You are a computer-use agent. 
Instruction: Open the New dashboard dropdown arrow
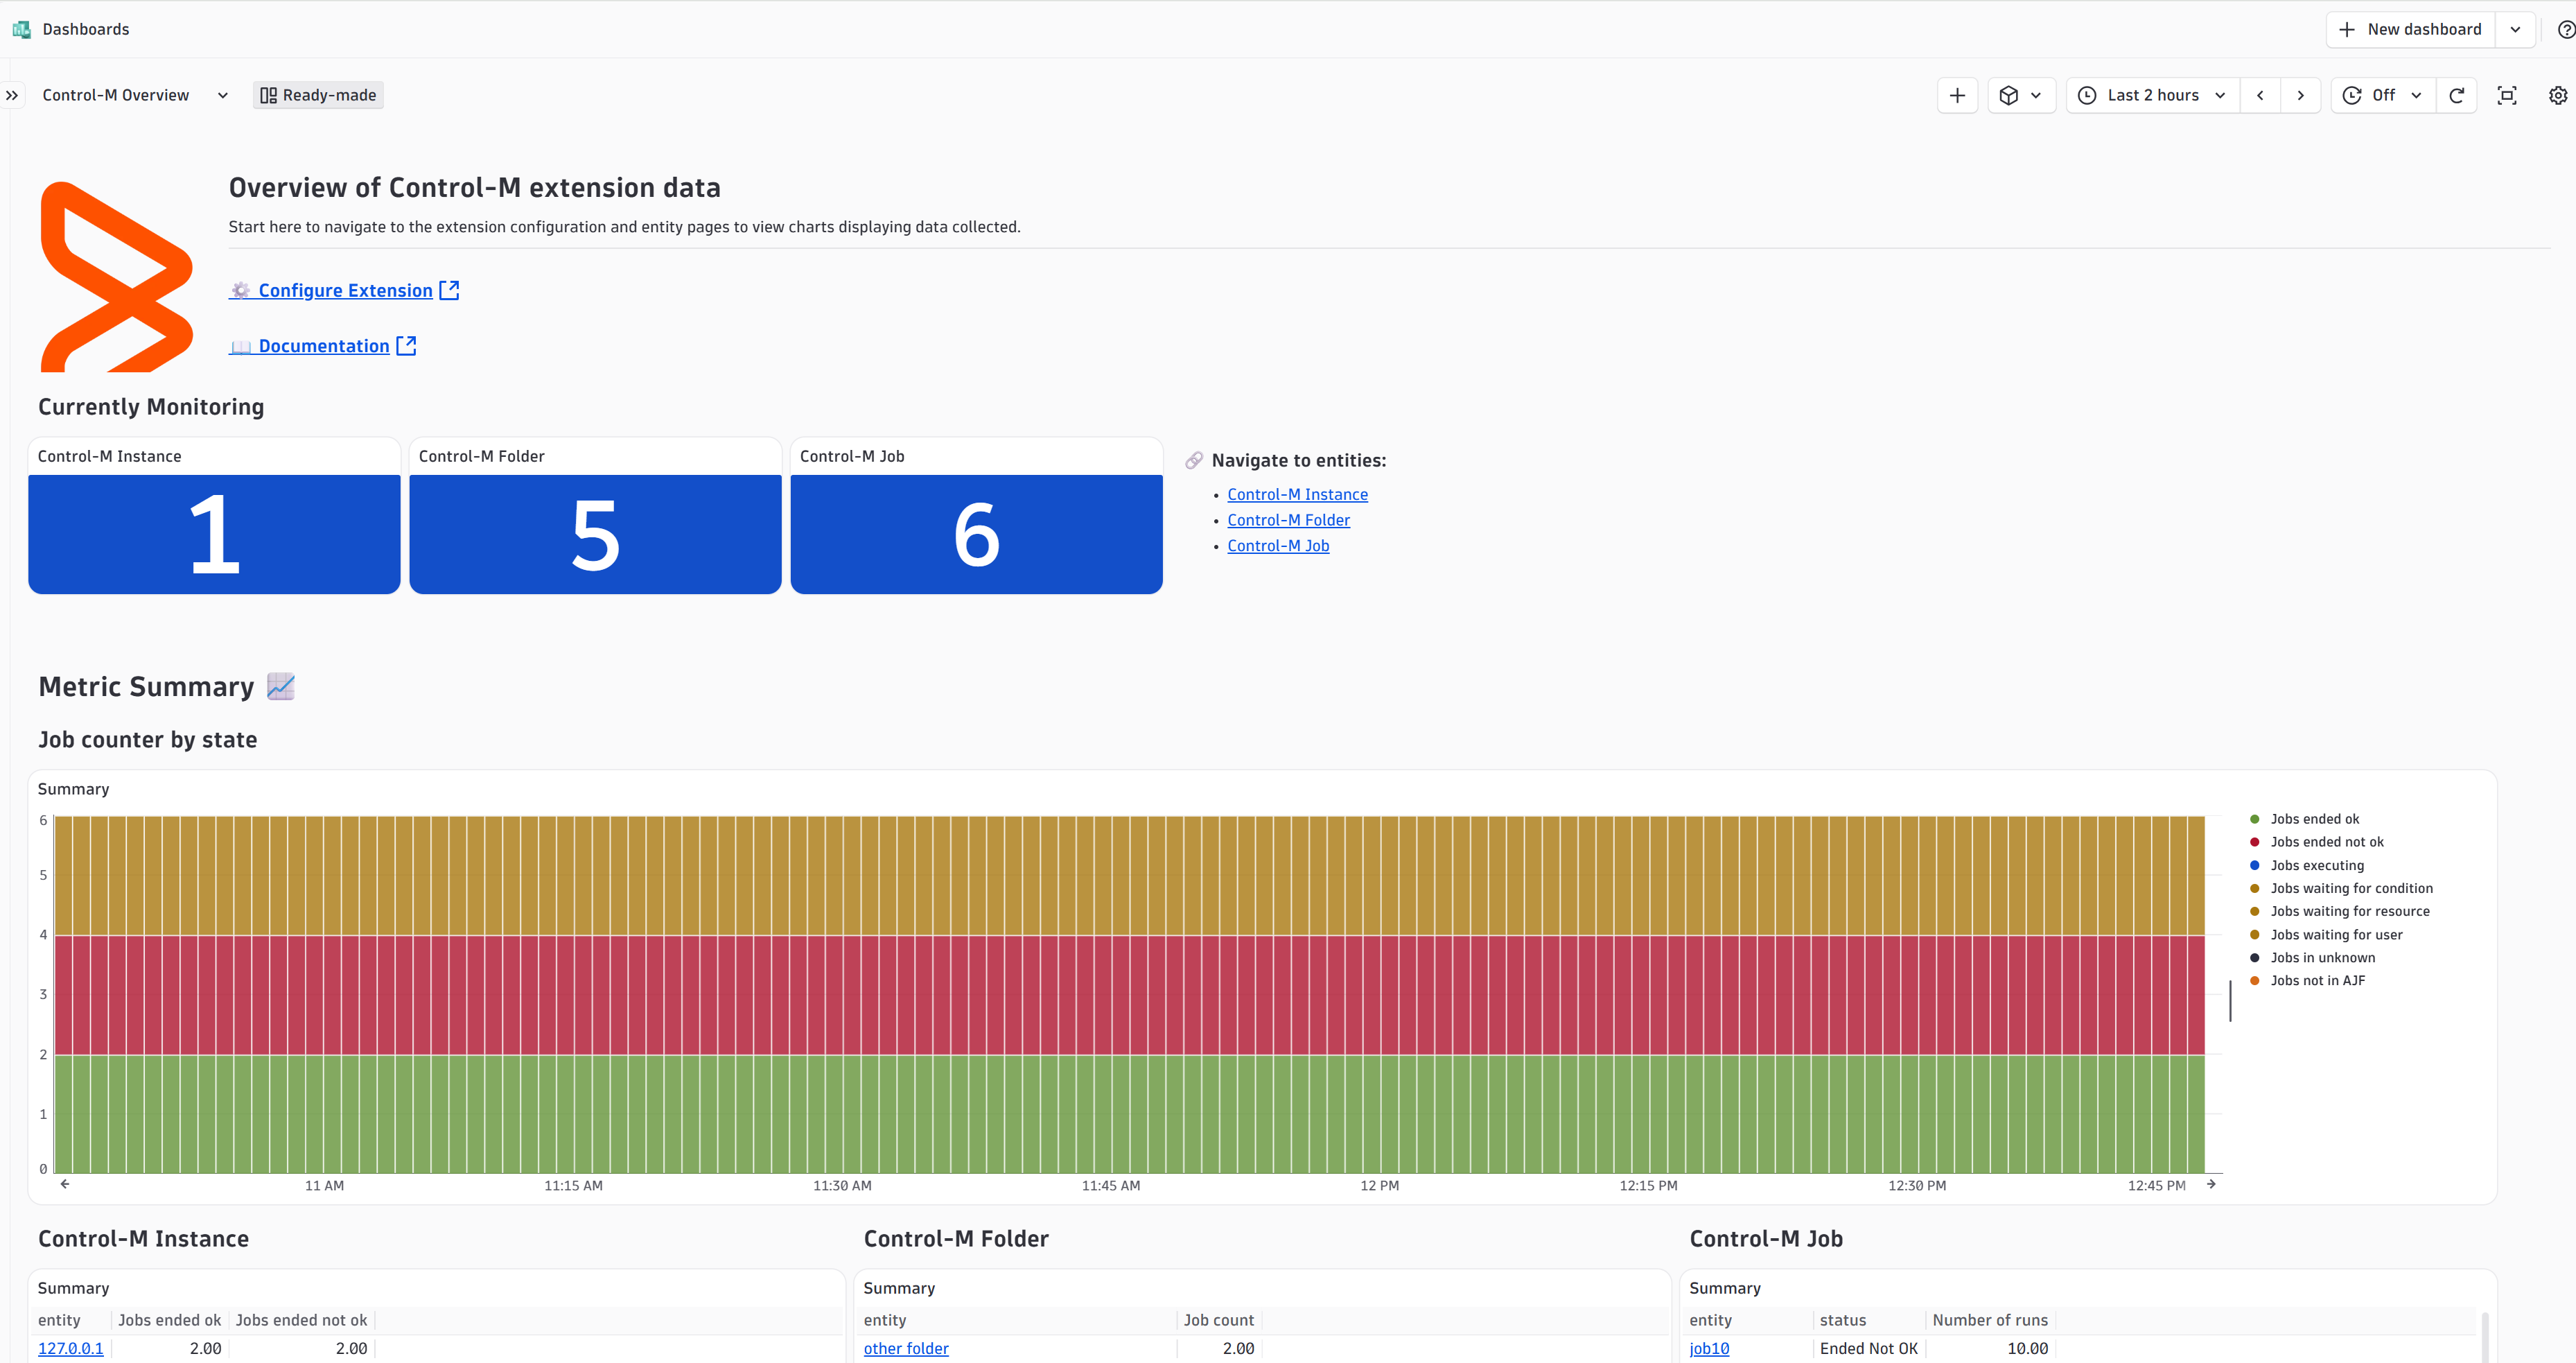click(x=2515, y=29)
